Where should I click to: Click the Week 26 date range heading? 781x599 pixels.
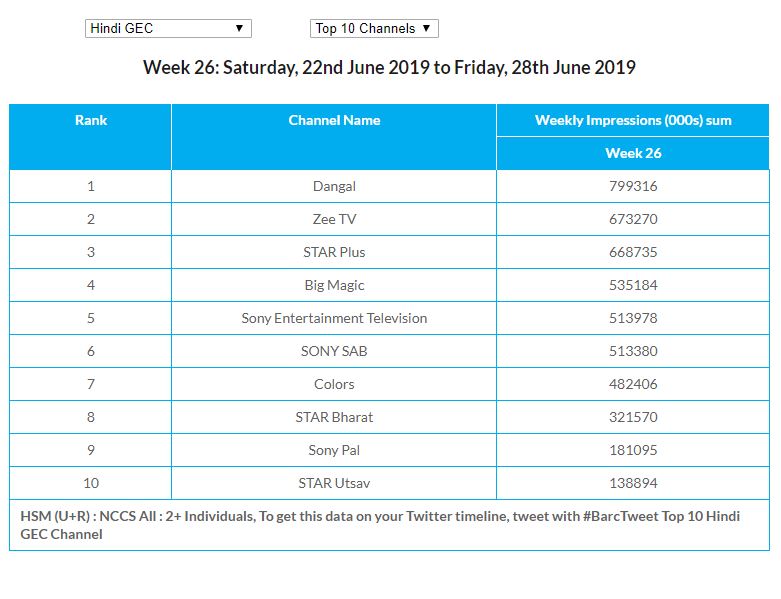[389, 68]
